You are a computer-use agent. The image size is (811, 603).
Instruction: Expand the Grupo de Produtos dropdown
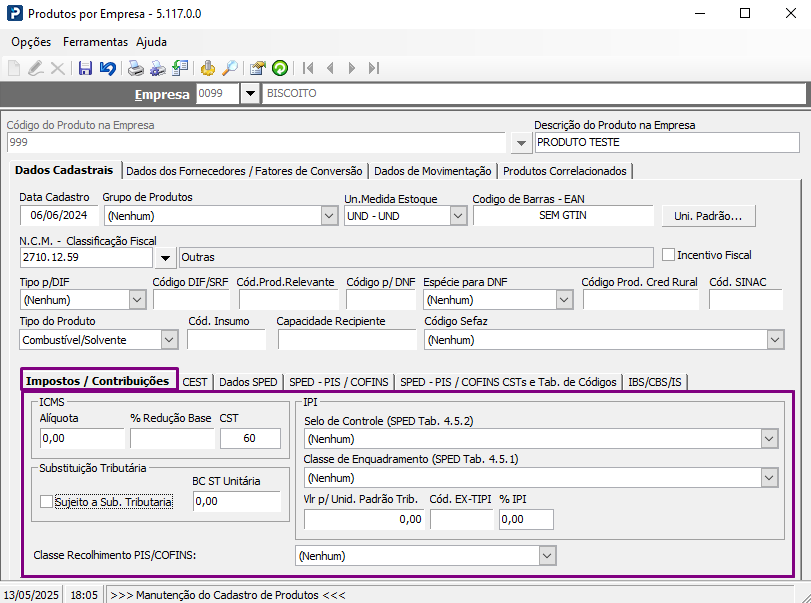[329, 216]
